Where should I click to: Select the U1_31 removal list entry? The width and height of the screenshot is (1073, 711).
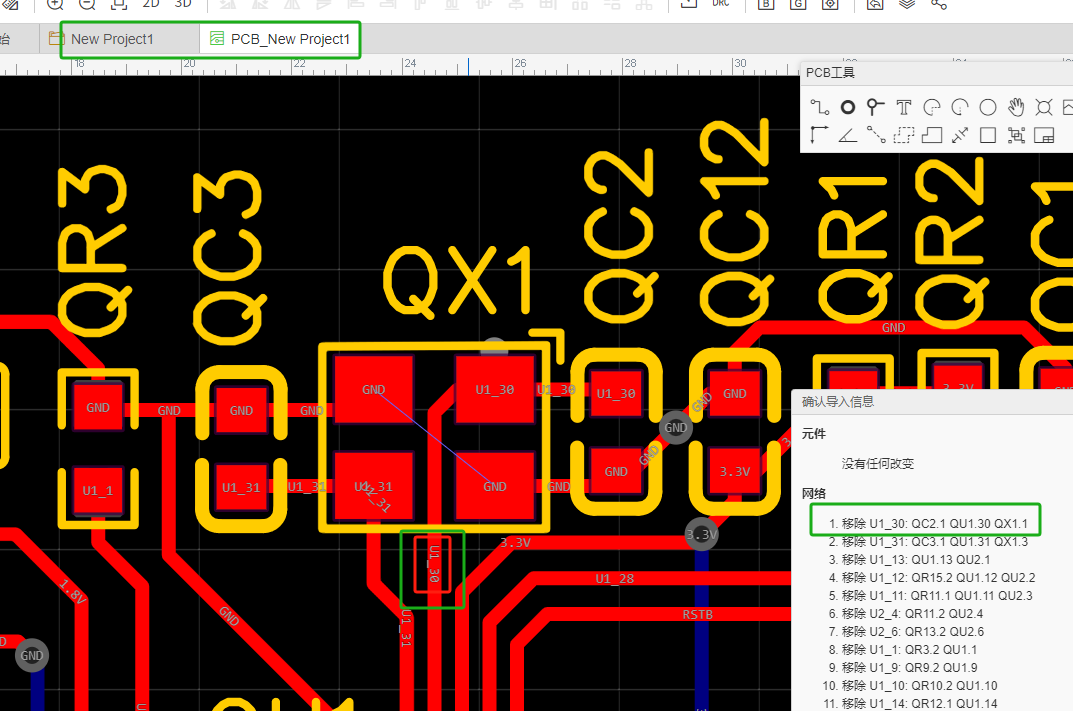click(x=926, y=542)
